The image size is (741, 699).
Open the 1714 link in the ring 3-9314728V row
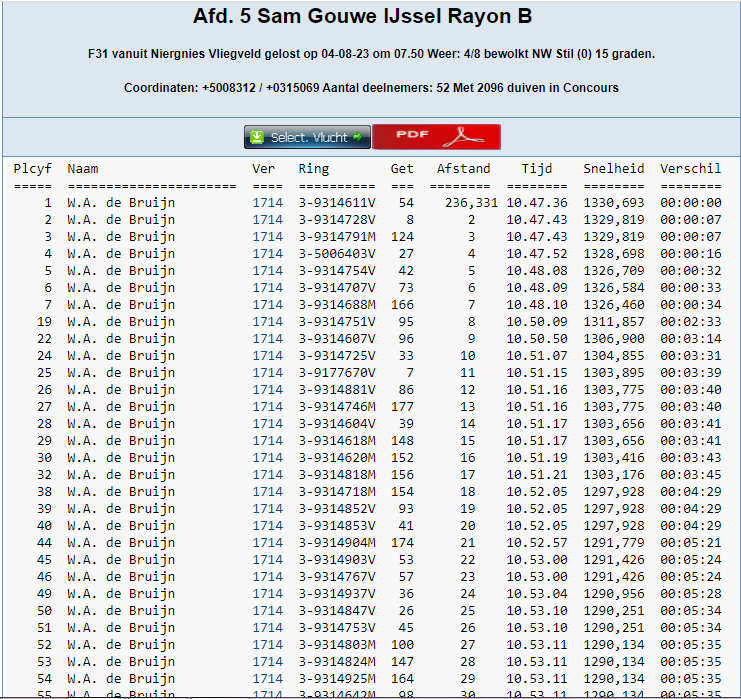point(267,220)
